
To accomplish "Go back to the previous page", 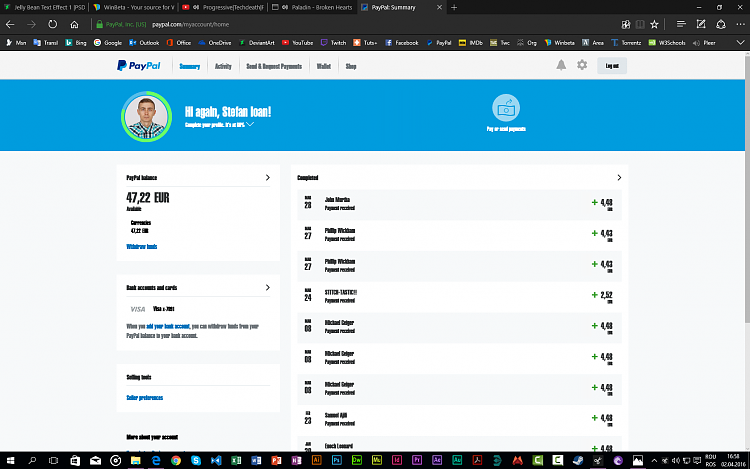I will 10,24.
